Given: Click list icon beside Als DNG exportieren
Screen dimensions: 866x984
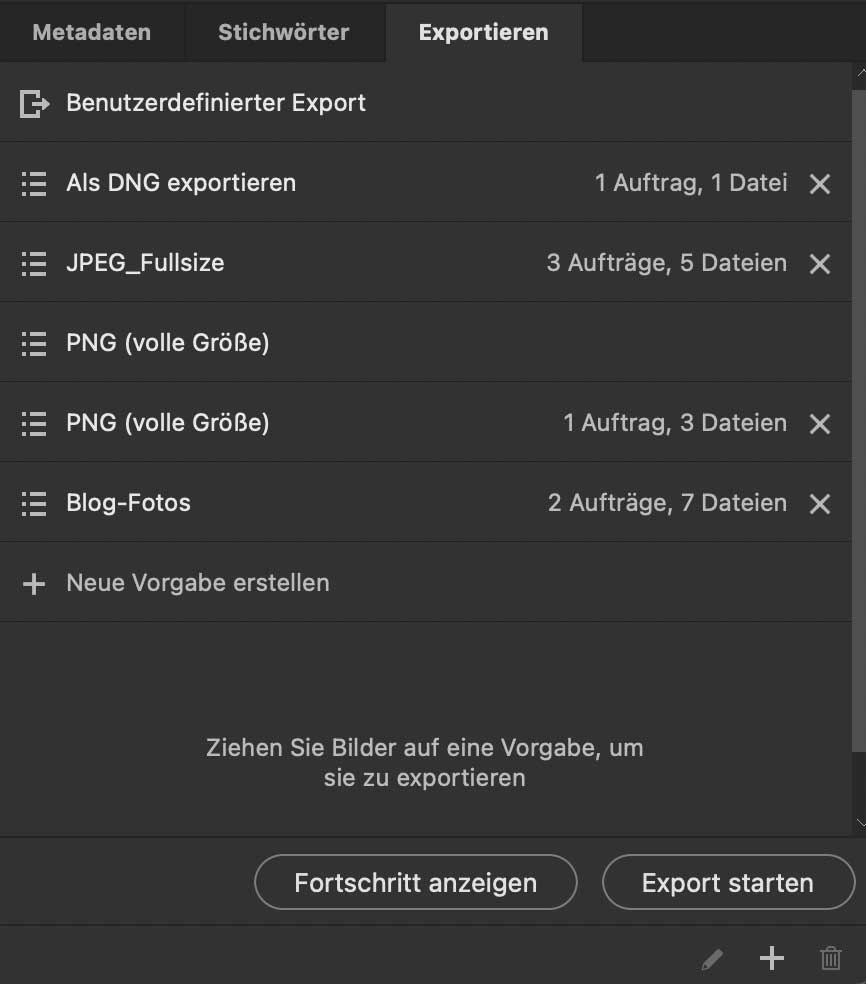Looking at the screenshot, I should pos(34,183).
